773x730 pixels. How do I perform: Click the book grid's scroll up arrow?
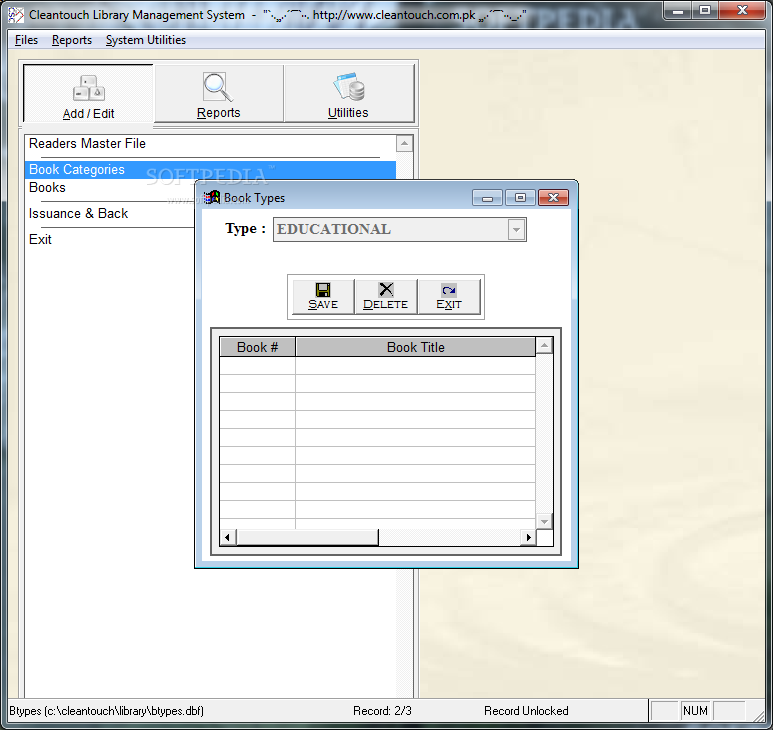tap(544, 346)
